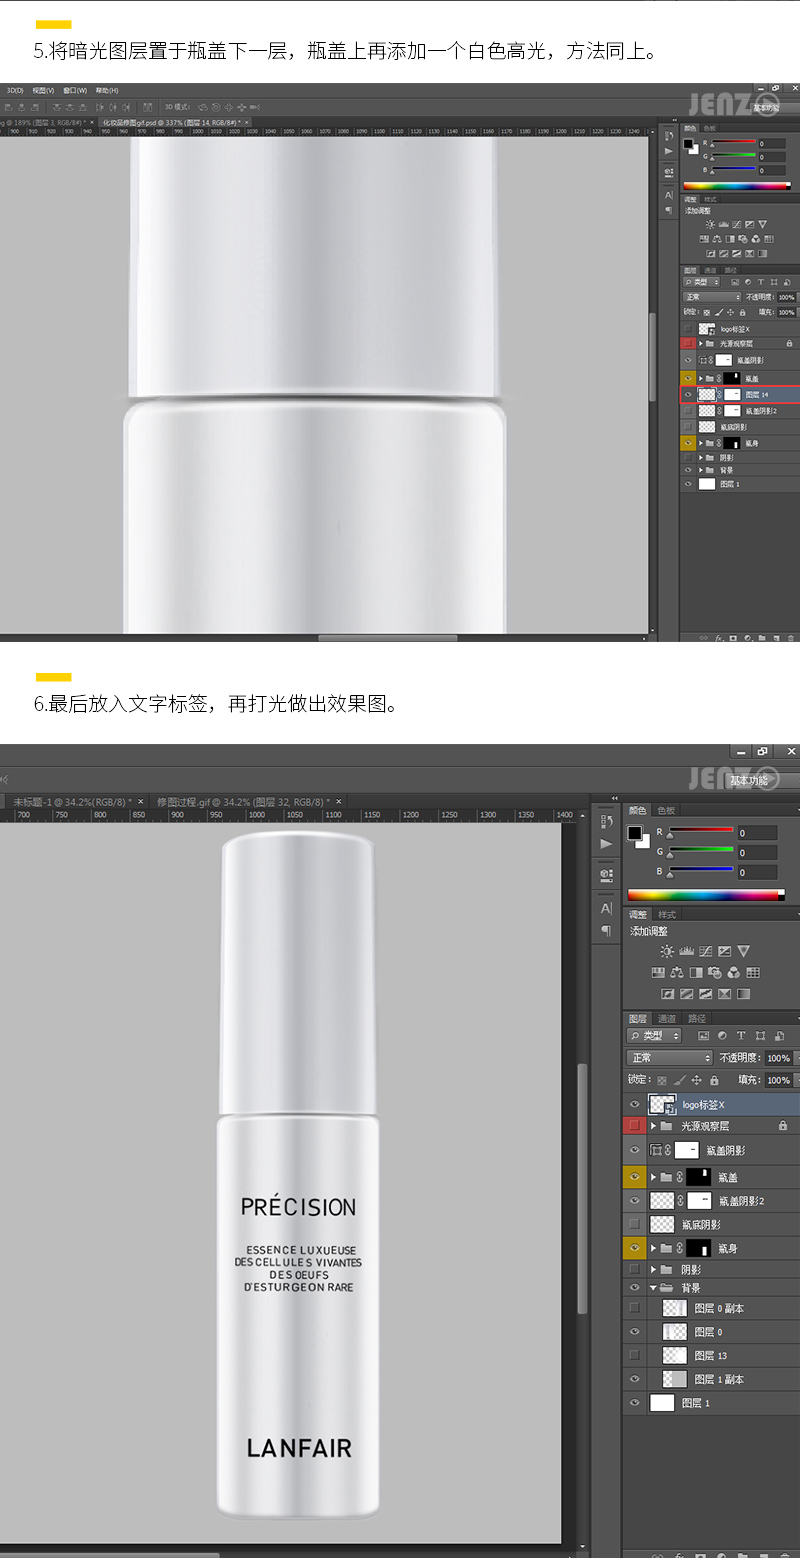The image size is (800, 1558).
Task: Add Brightness/Contrast adjustment in step 6 window
Action: tap(667, 951)
